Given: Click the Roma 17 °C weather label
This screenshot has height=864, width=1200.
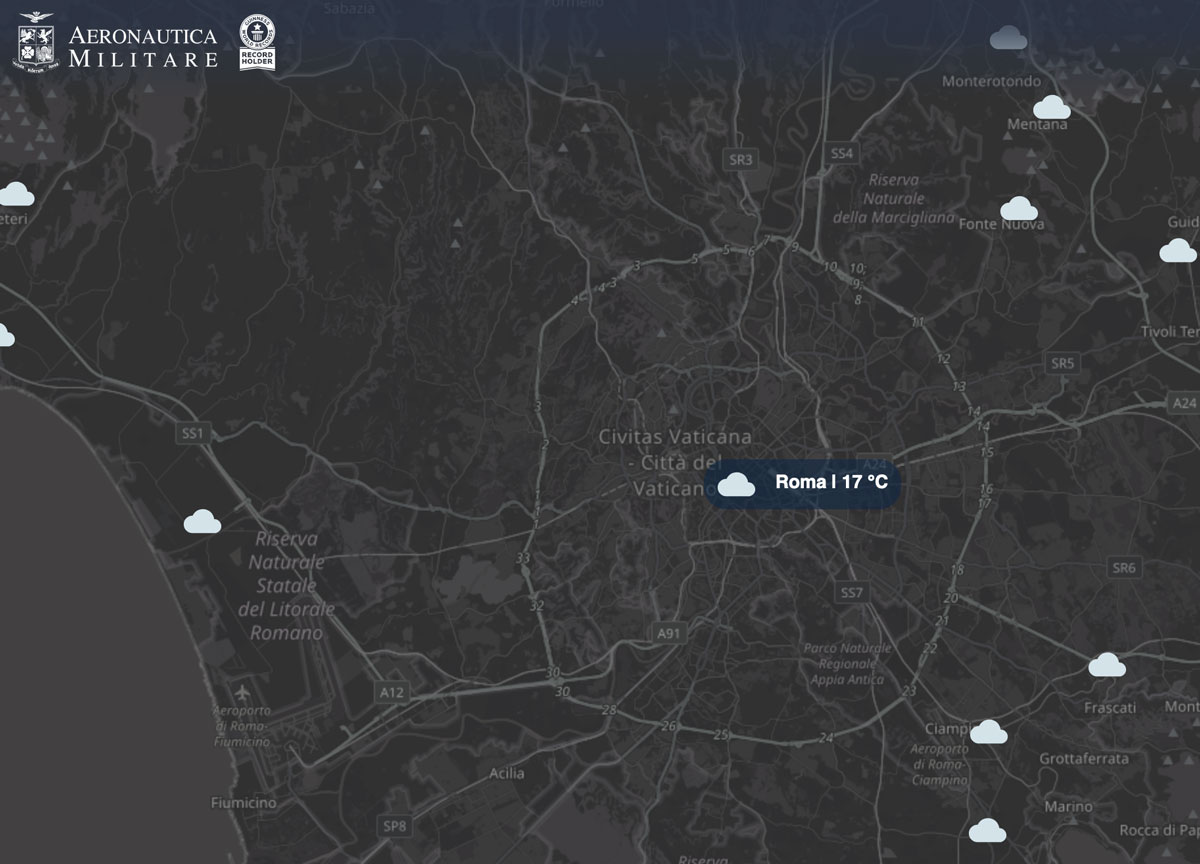Looking at the screenshot, I should click(x=831, y=483).
